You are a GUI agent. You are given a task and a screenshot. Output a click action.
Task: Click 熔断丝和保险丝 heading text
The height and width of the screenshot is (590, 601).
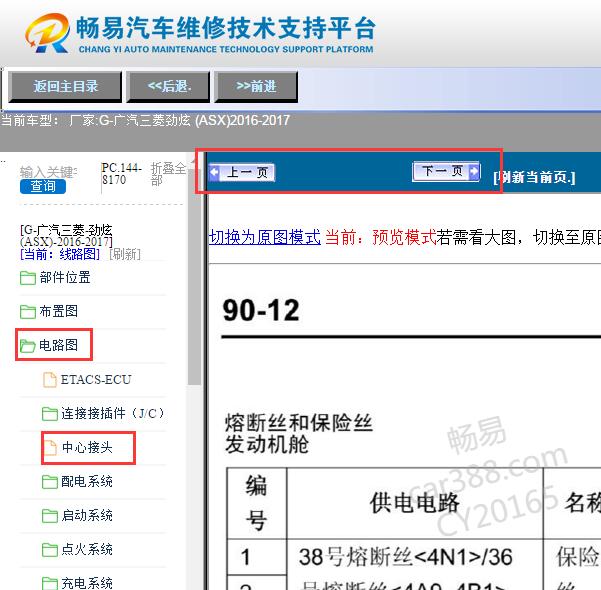pos(299,423)
